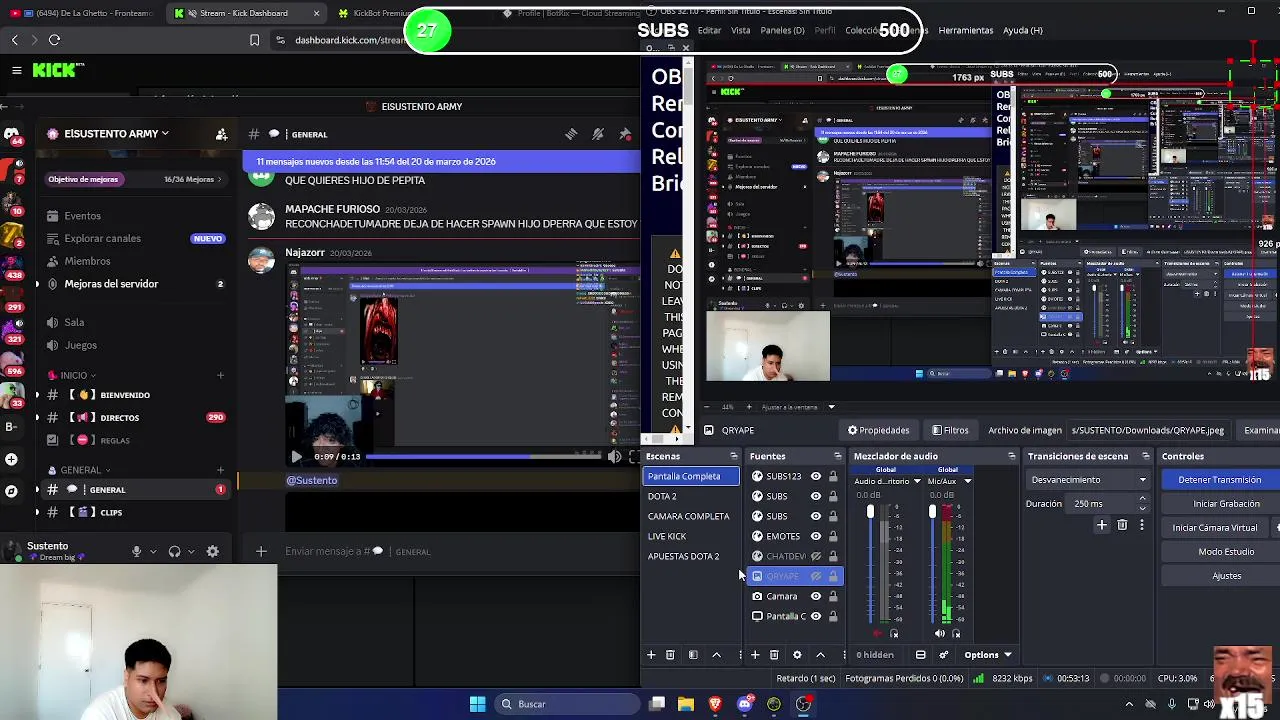Collapse the INICIO channel category

(74, 375)
